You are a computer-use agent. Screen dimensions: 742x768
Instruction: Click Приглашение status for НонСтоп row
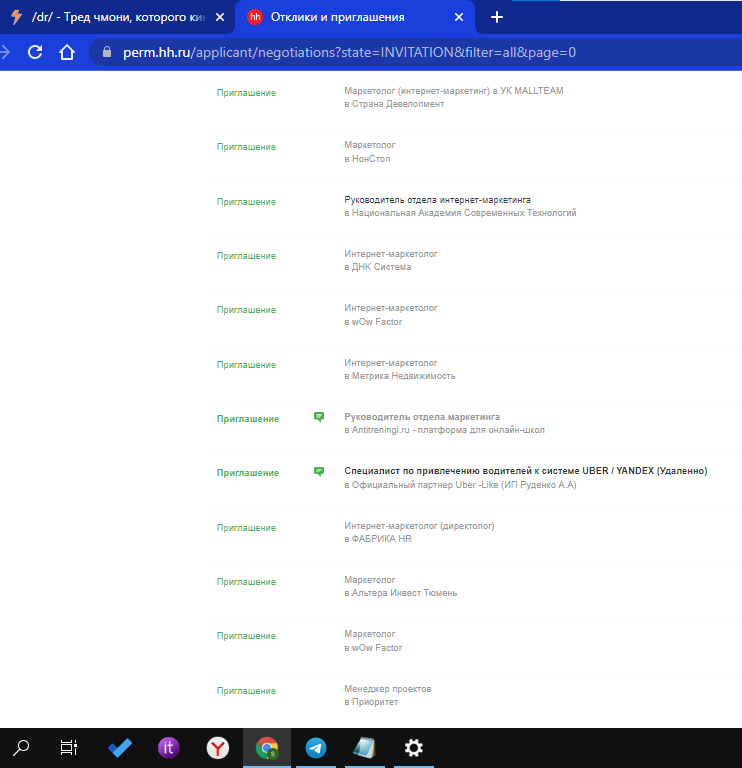click(246, 147)
